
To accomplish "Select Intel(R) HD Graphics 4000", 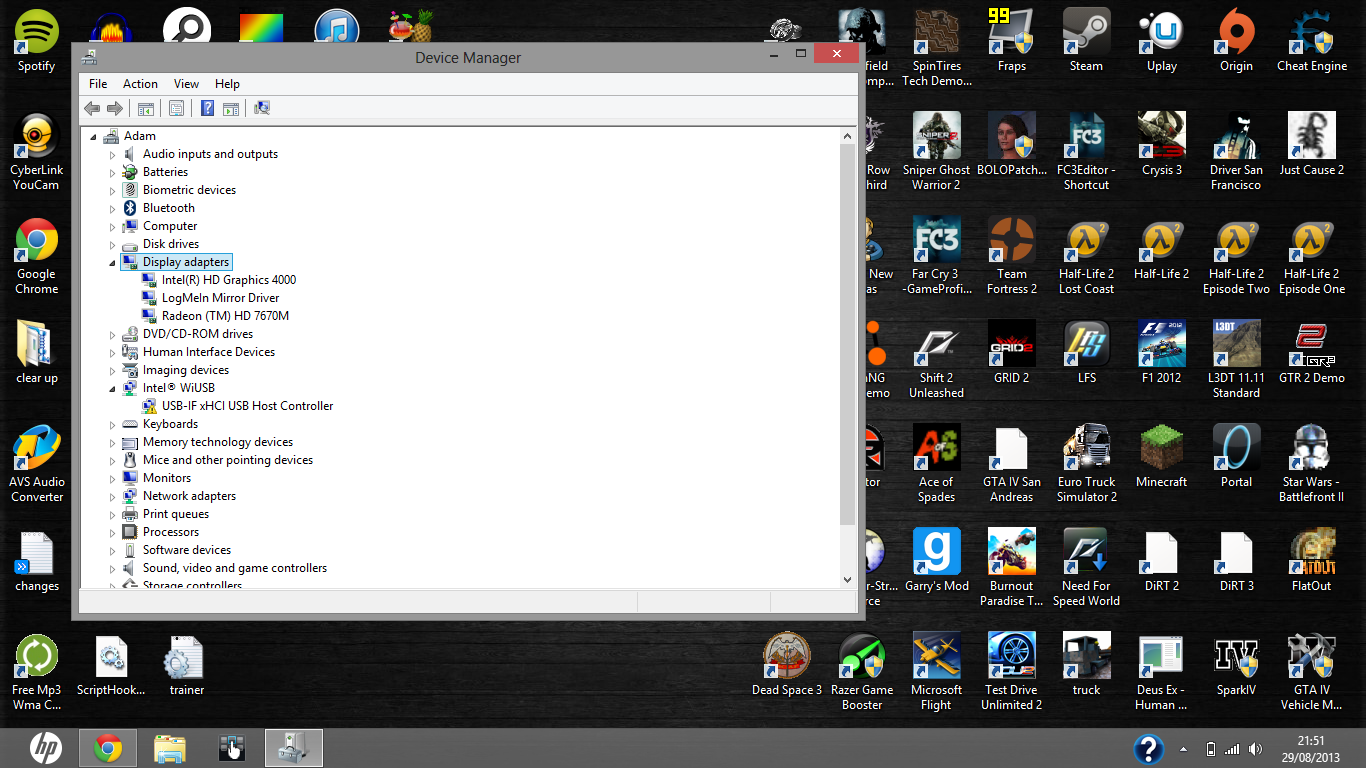I will (x=229, y=280).
